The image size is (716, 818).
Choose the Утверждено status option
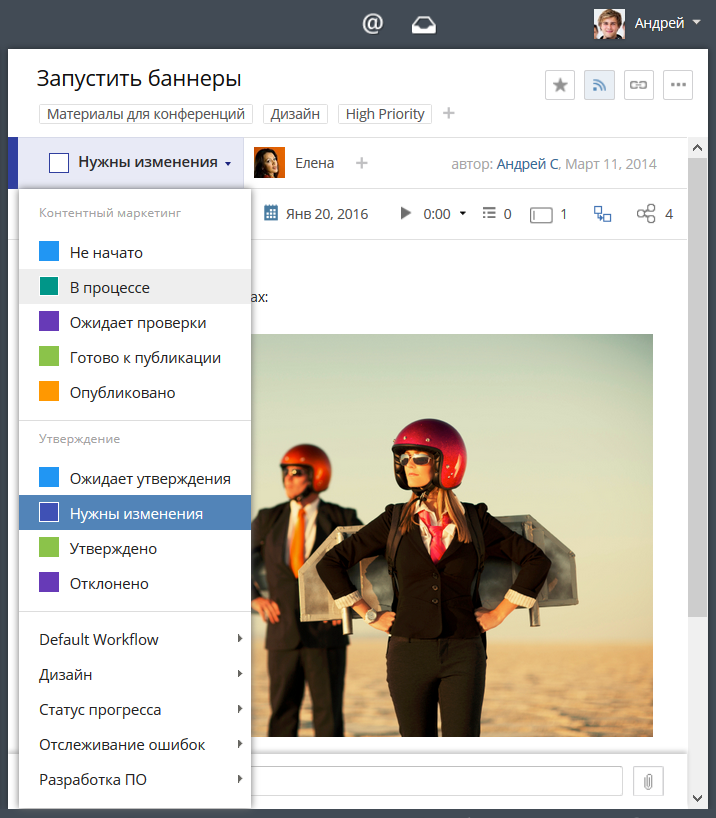[x=113, y=548]
